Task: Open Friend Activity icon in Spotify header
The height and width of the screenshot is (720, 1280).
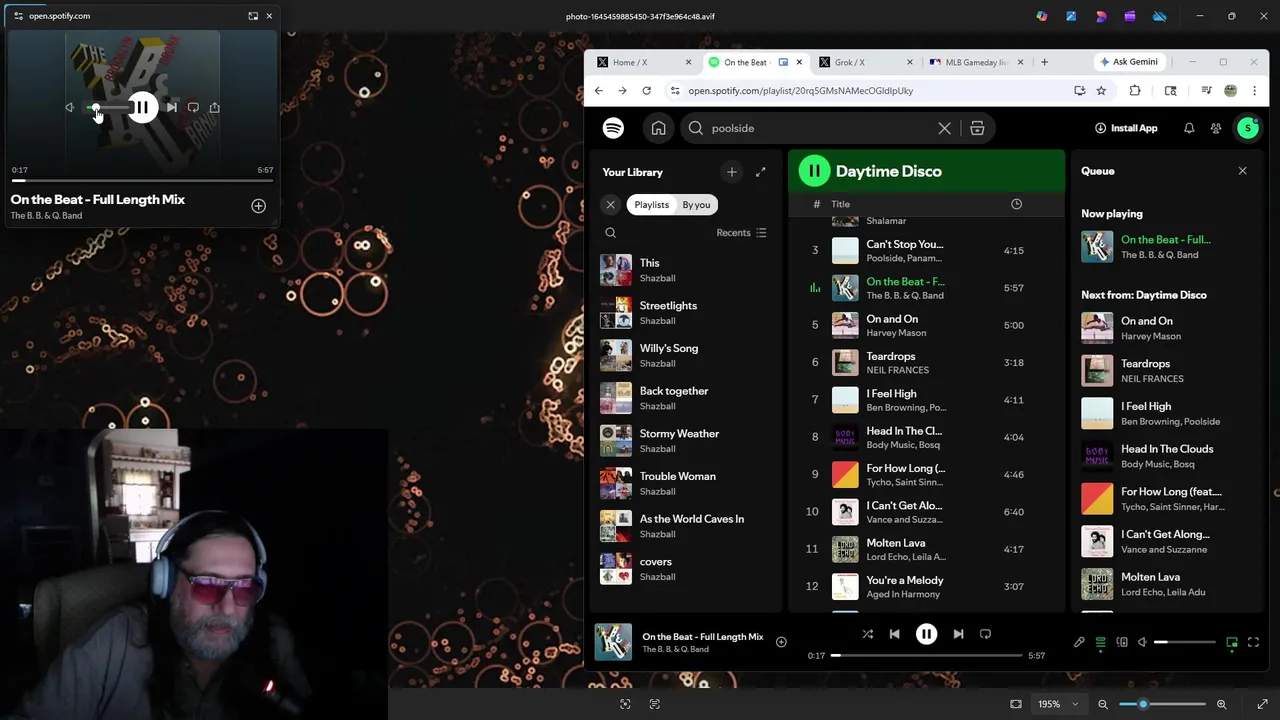Action: tap(1216, 128)
